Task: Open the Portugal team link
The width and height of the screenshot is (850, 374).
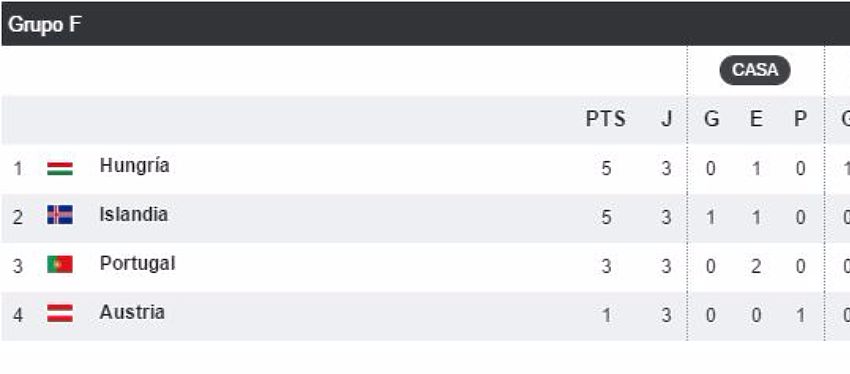Action: pyautogui.click(x=137, y=264)
